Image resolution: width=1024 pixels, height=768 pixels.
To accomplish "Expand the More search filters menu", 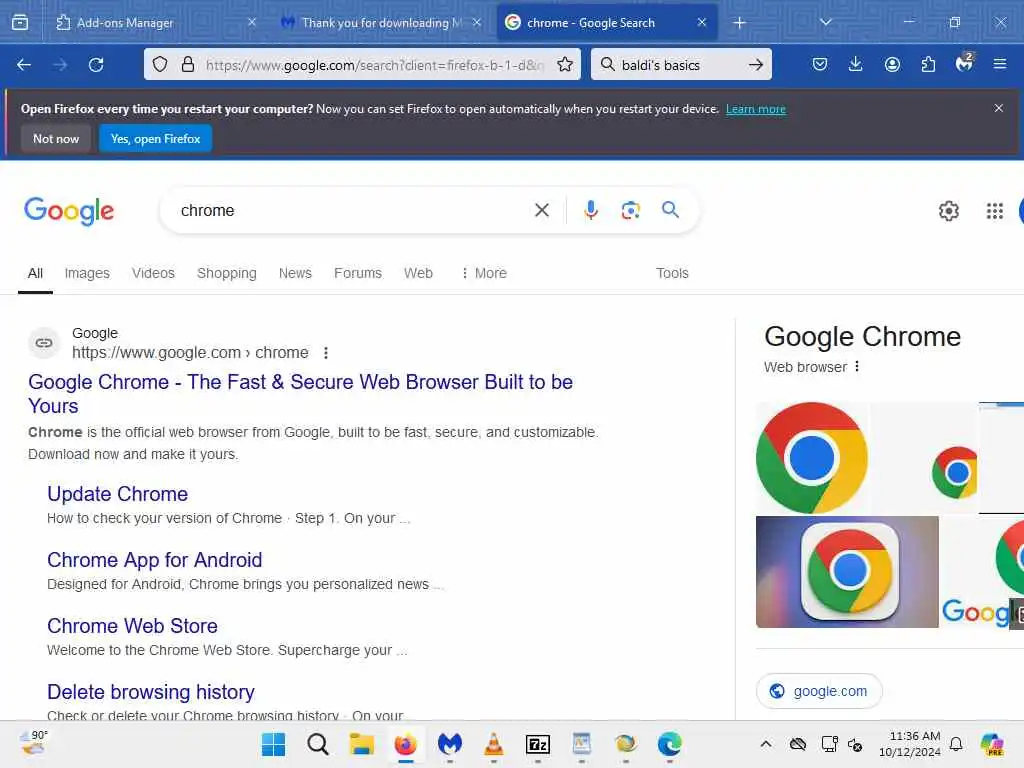I will (484, 273).
